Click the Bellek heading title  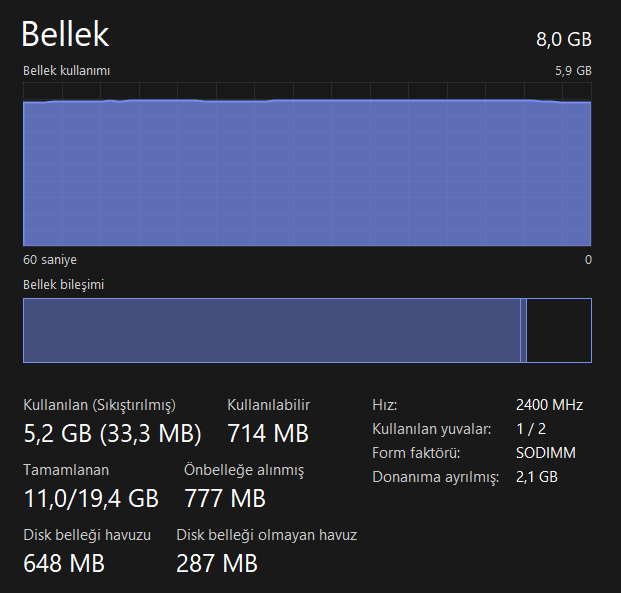point(65,35)
